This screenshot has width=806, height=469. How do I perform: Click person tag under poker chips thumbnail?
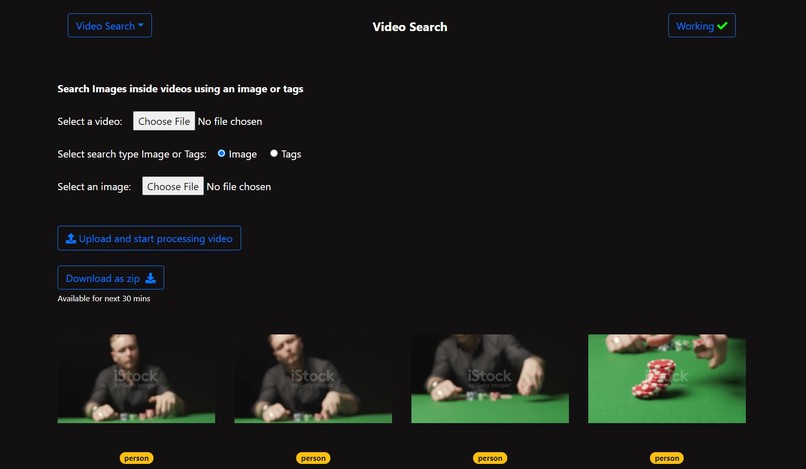(667, 458)
